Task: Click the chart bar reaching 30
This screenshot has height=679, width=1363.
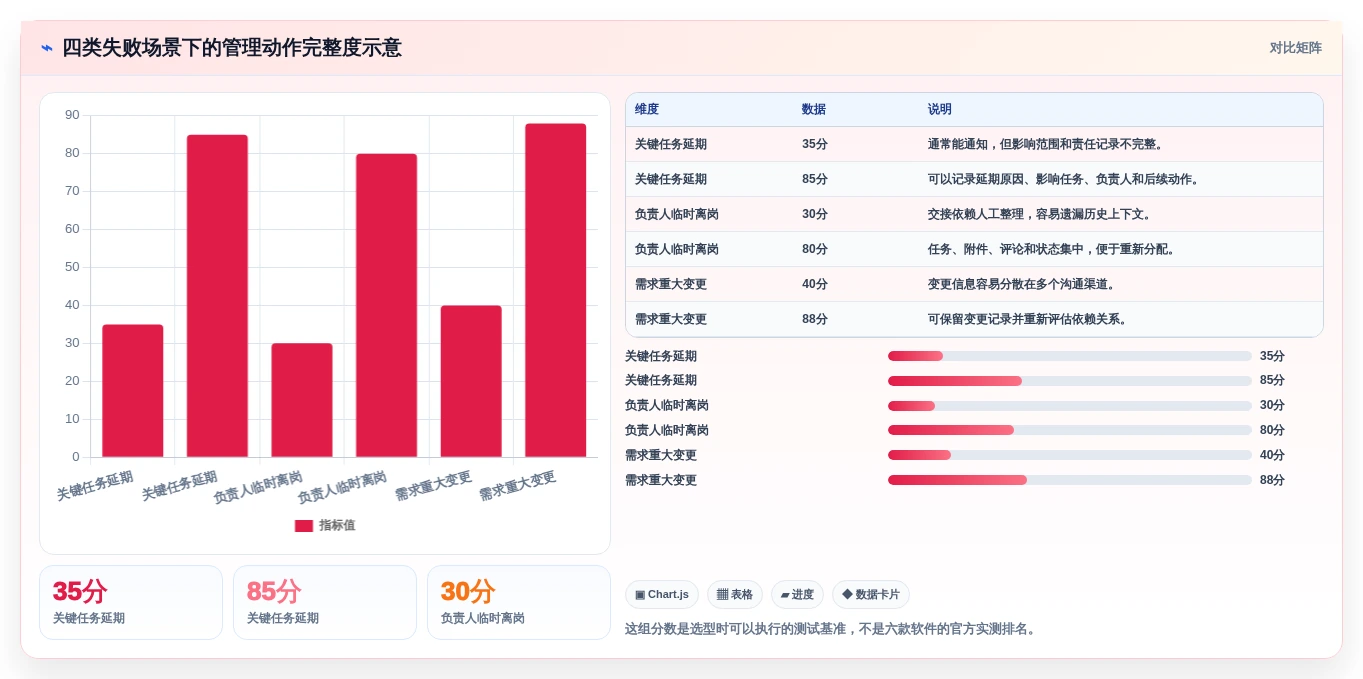Action: tap(302, 400)
